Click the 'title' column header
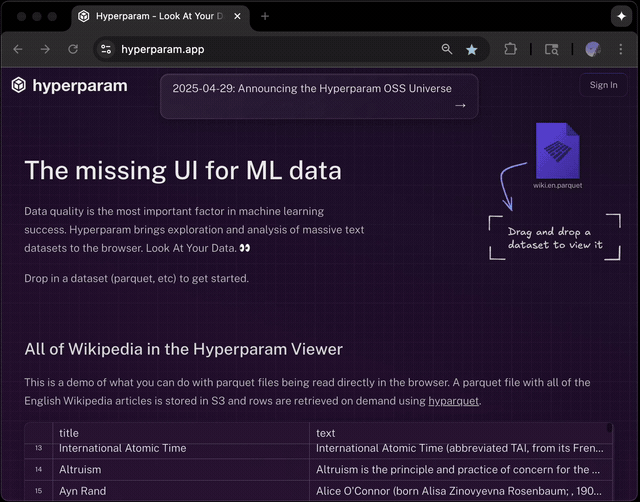Screen dimensions: 640x502 [181, 433]
